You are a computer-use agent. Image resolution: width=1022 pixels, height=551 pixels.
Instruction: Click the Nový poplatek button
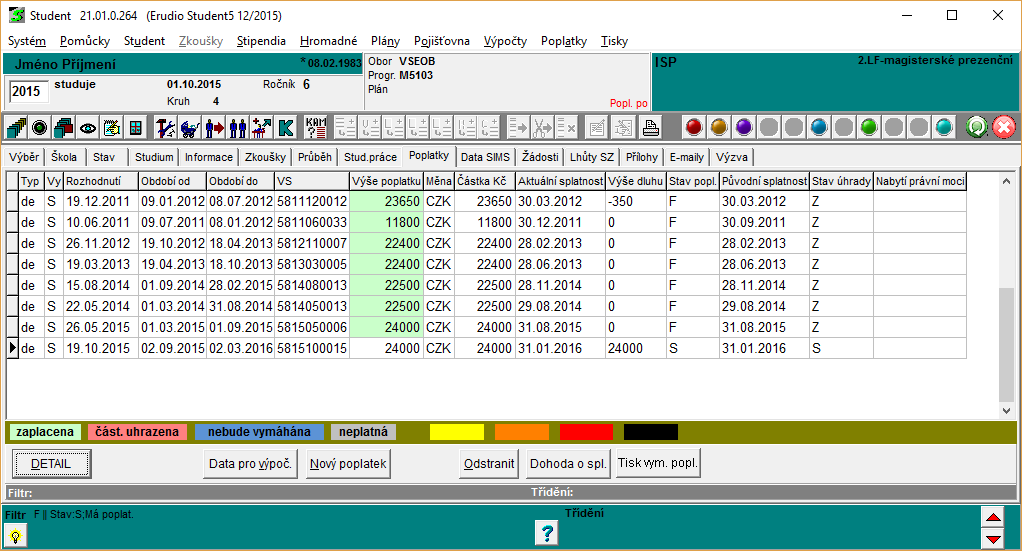(348, 464)
